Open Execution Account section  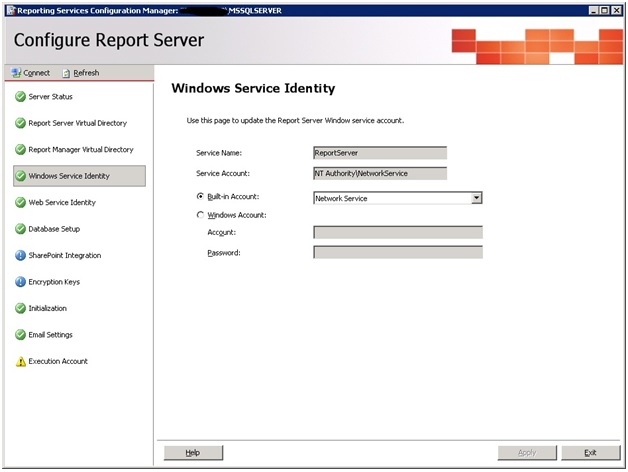[x=58, y=361]
